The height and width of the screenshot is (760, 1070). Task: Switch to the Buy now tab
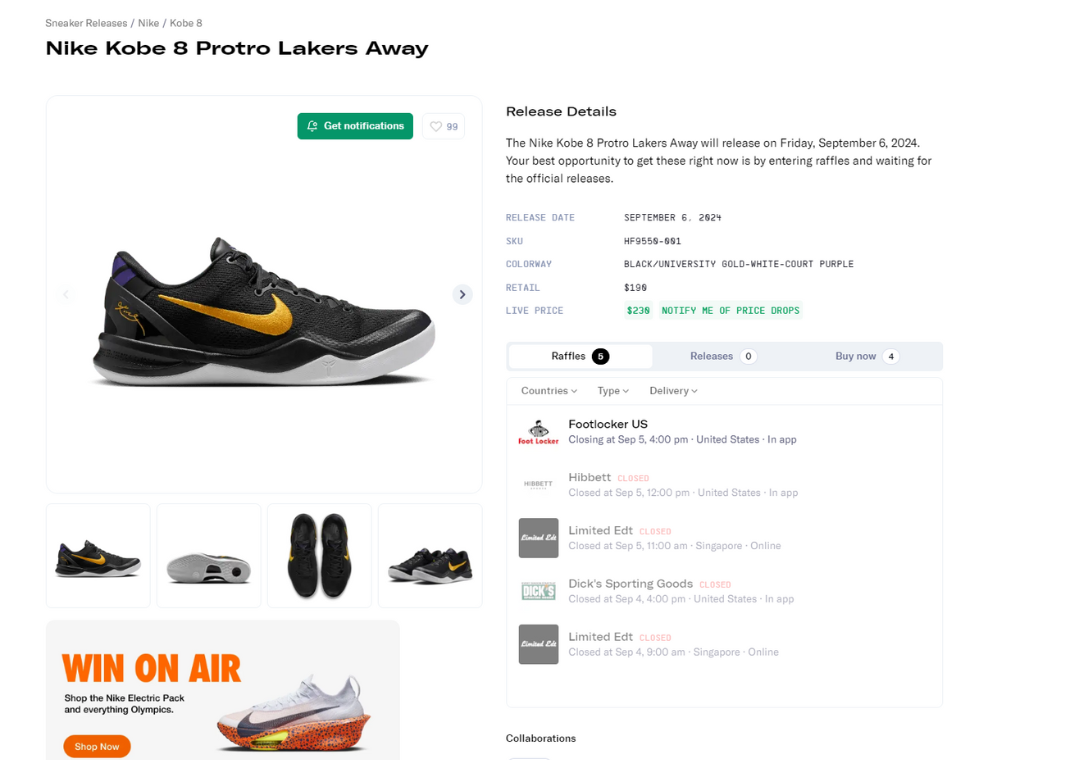coord(866,356)
